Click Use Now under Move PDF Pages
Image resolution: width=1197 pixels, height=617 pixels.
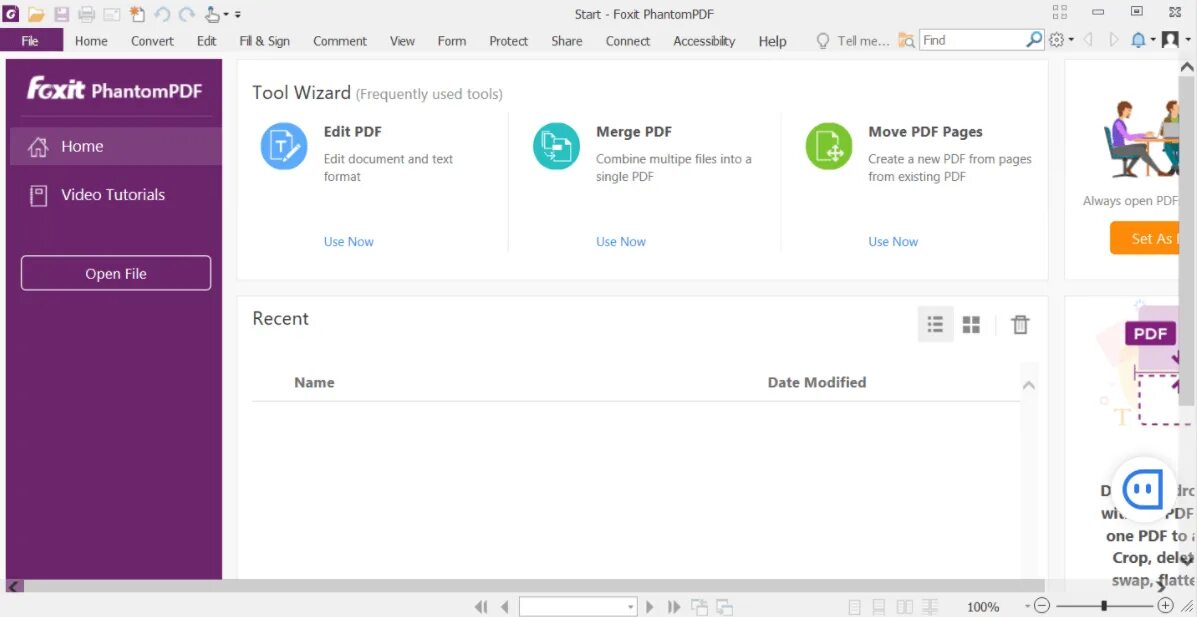(892, 241)
